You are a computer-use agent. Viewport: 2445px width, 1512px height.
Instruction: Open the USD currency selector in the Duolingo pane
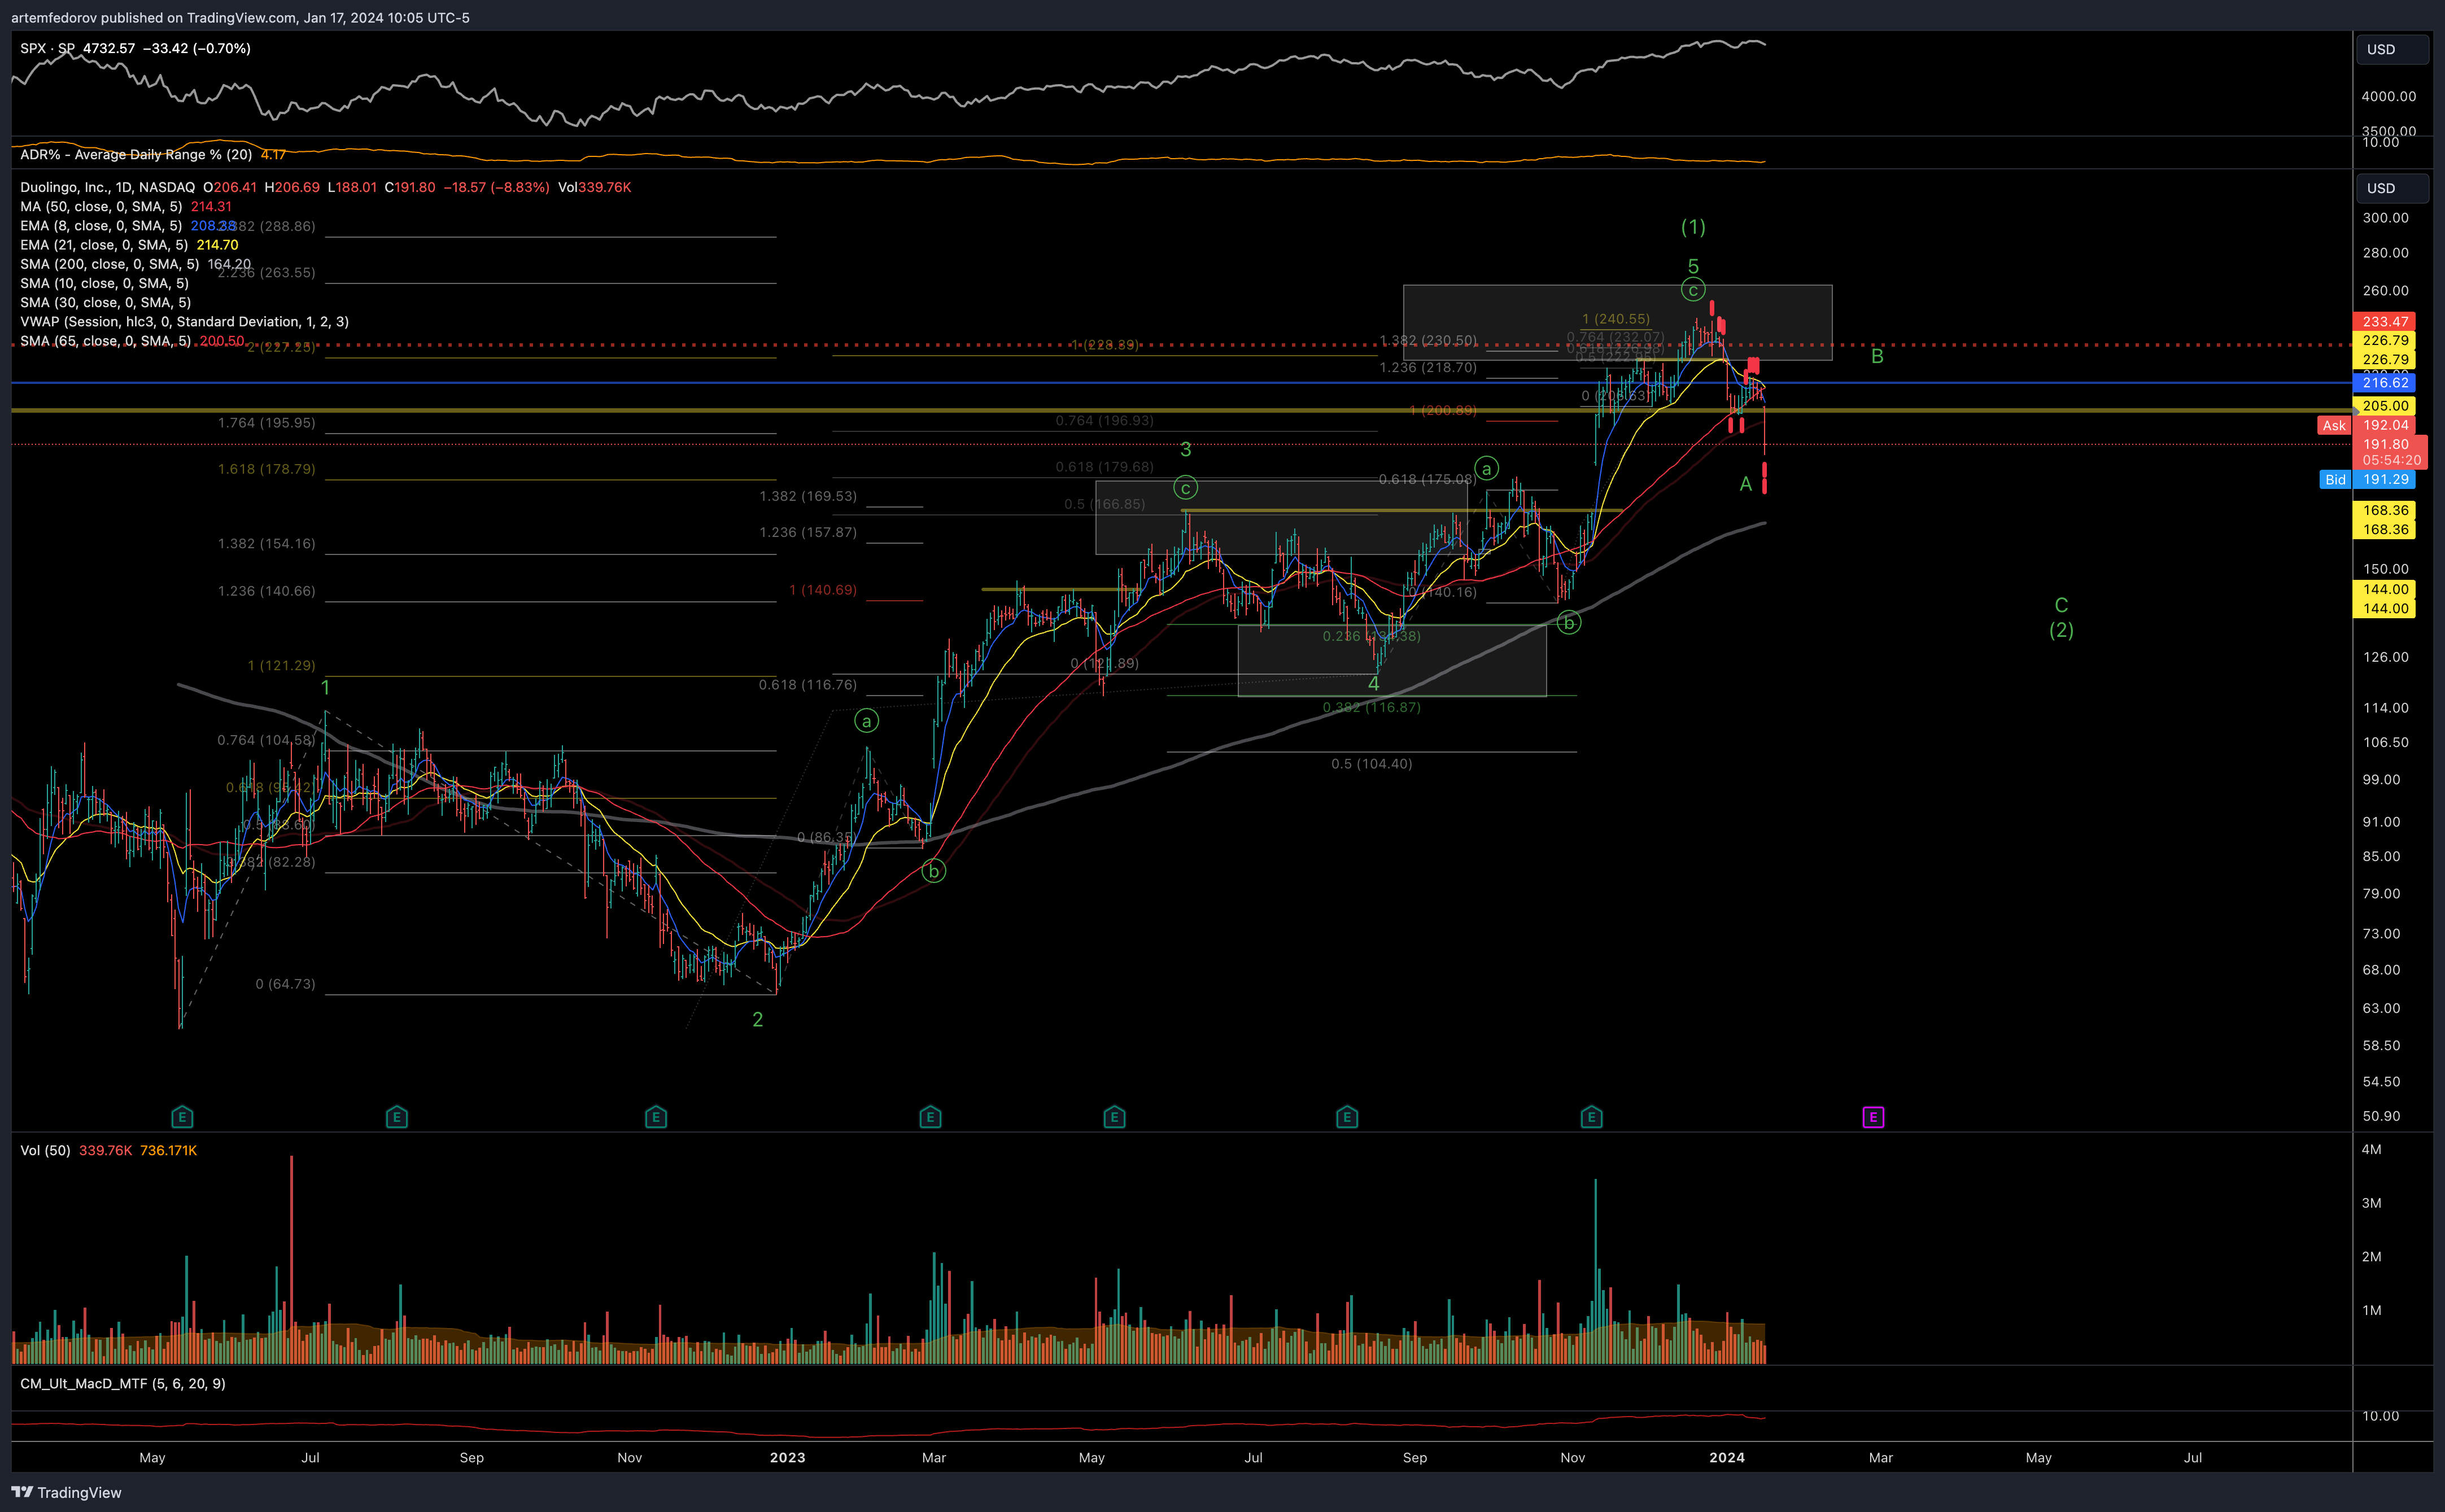point(2392,188)
